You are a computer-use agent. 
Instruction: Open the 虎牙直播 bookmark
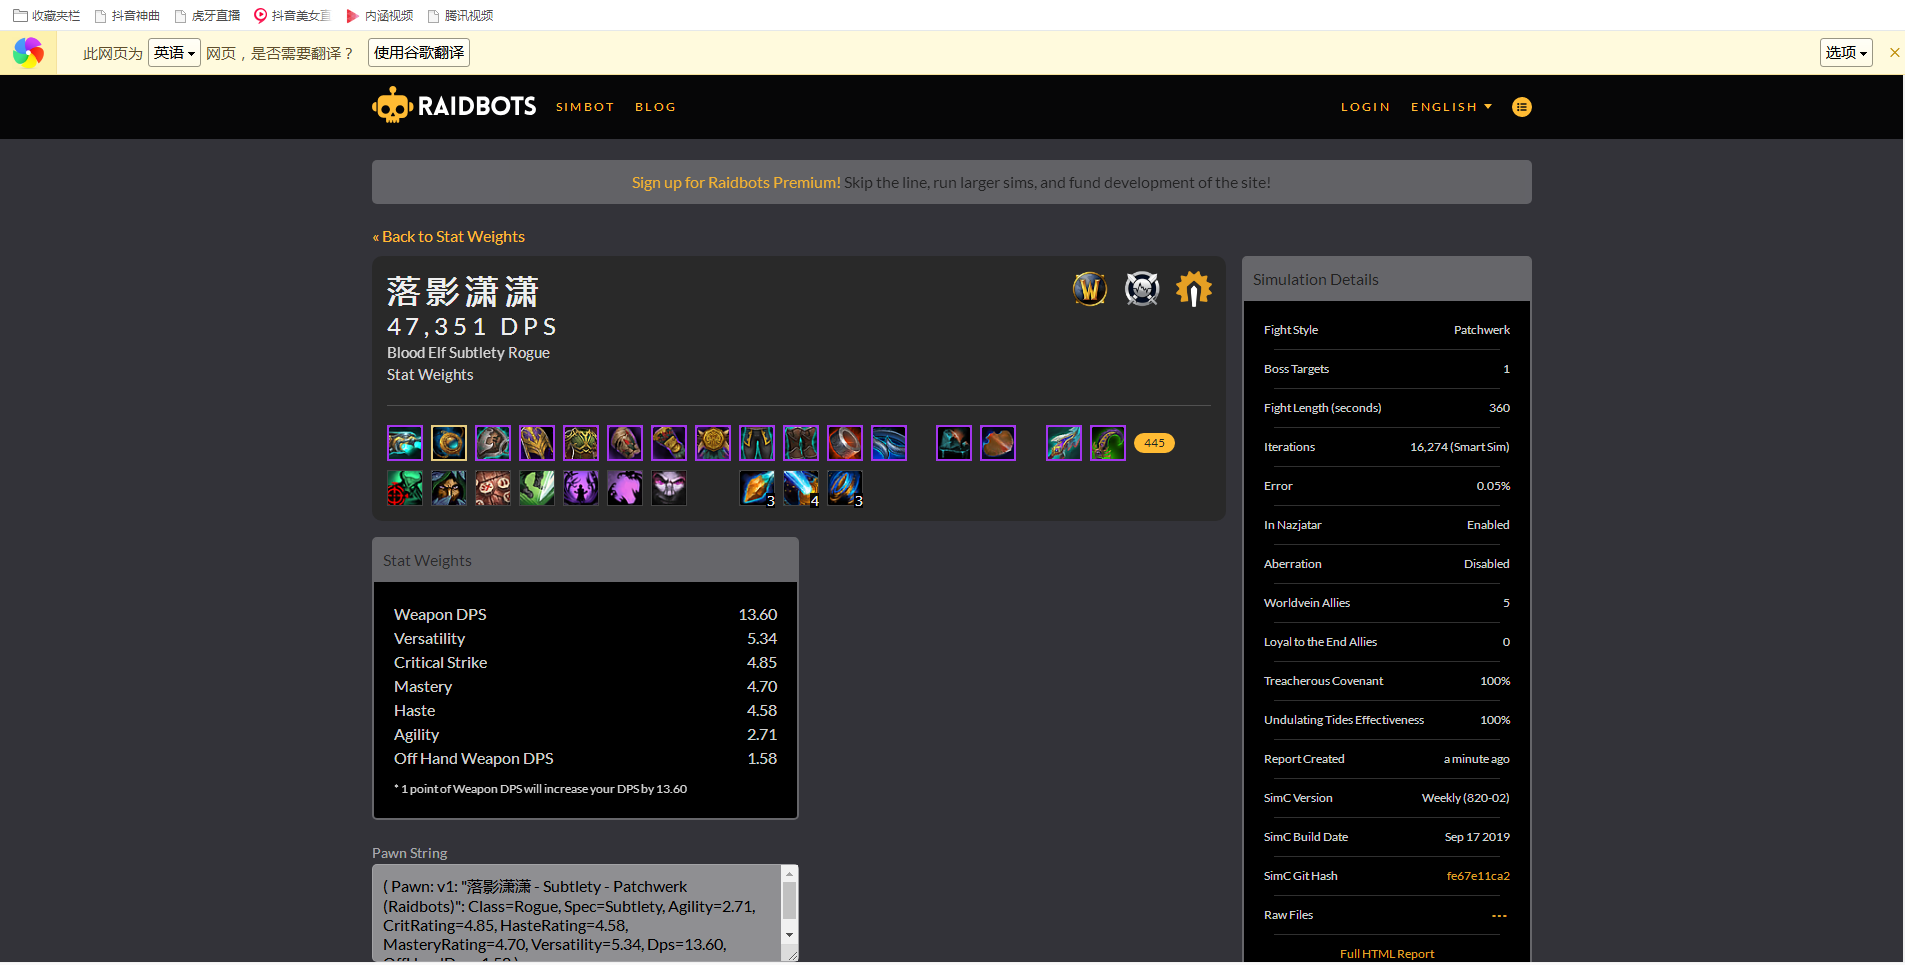207,15
